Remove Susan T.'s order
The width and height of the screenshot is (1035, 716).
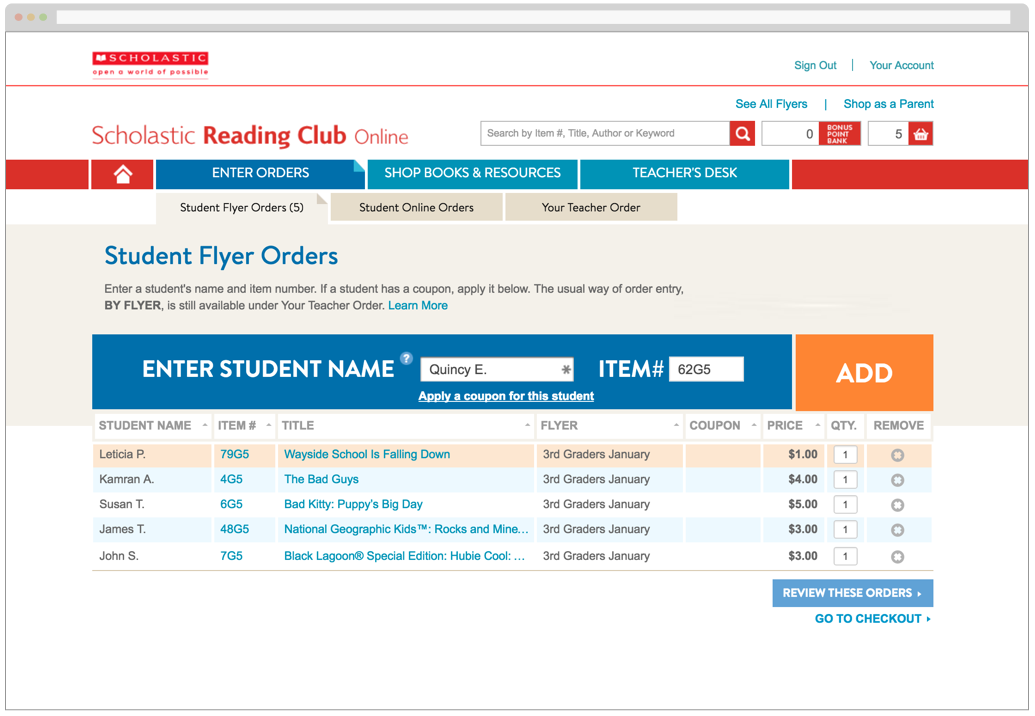click(897, 505)
